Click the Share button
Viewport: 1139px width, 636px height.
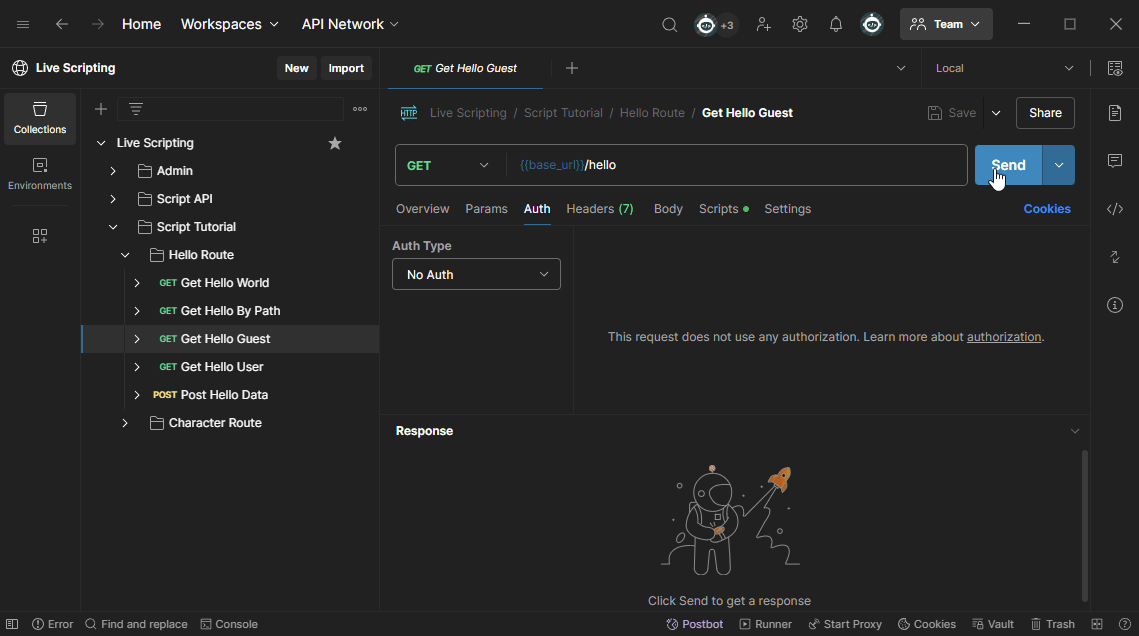click(x=1045, y=113)
